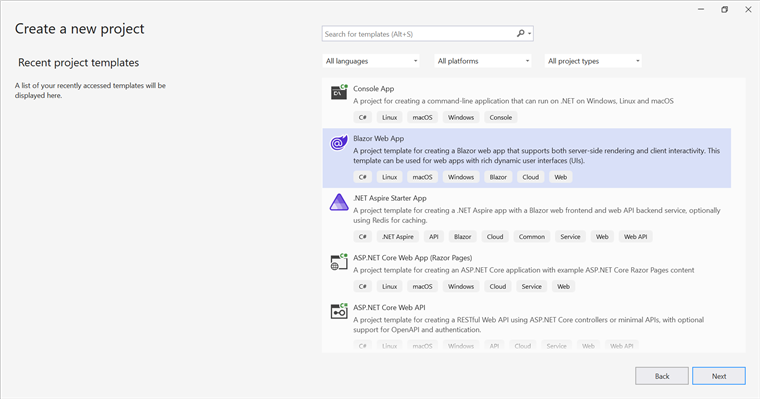Viewport: 760px width, 399px height.
Task: Select the ASP.NET Core Web App Razor Pages icon
Action: click(x=339, y=262)
